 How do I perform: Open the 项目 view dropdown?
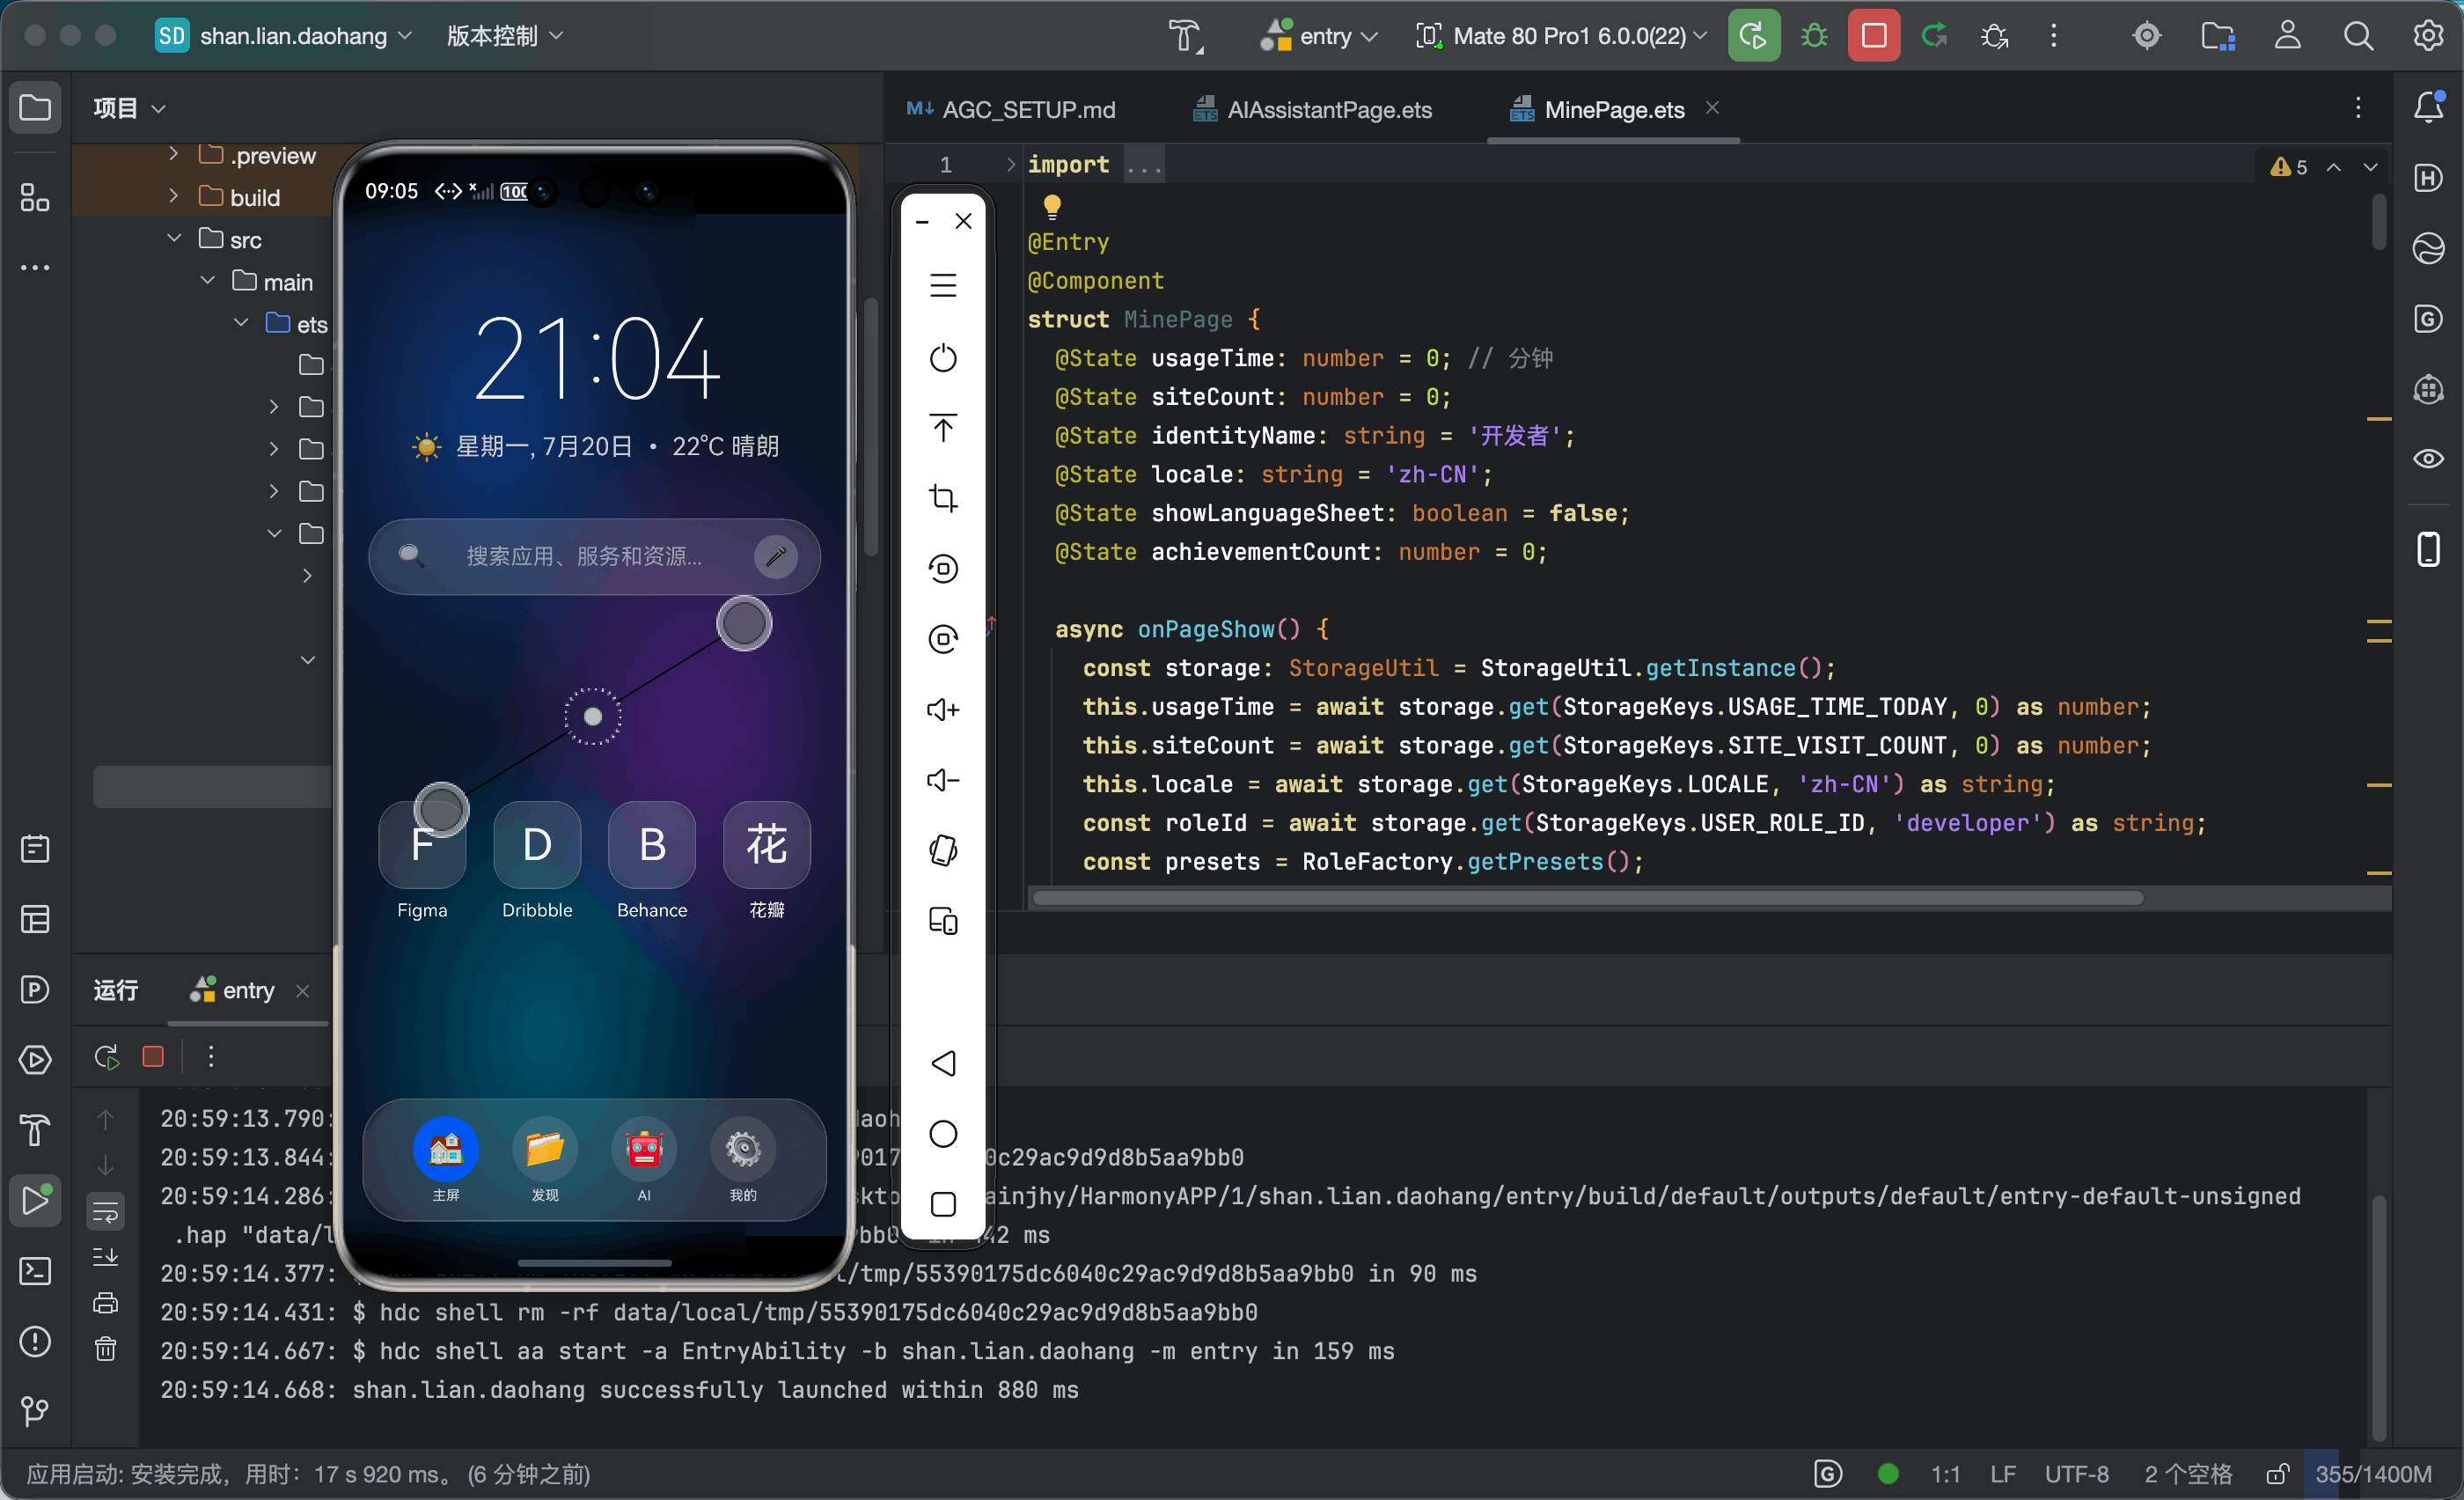coord(129,107)
